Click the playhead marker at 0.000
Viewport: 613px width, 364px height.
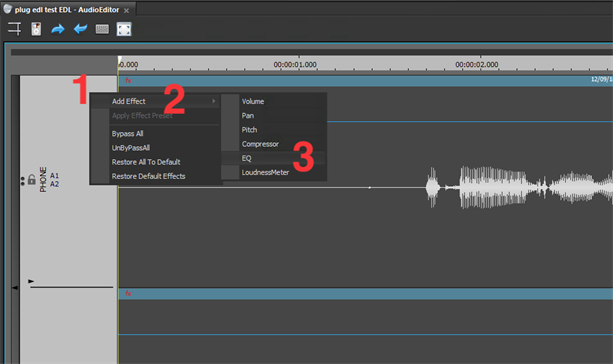120,59
